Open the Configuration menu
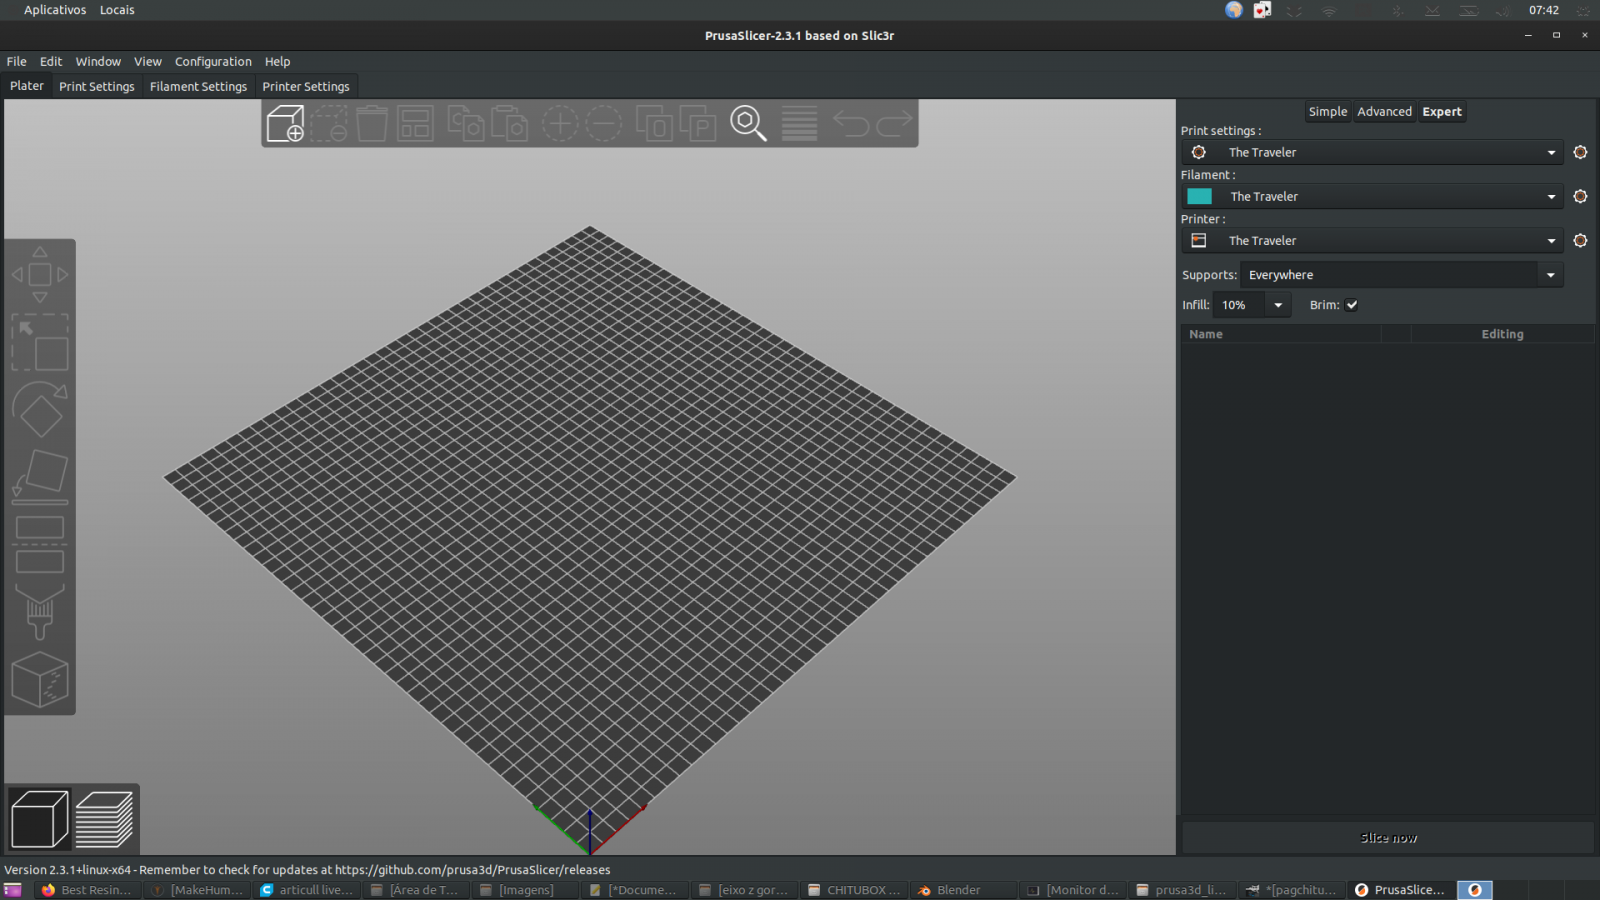Screen dimensions: 1600x900 pos(213,61)
